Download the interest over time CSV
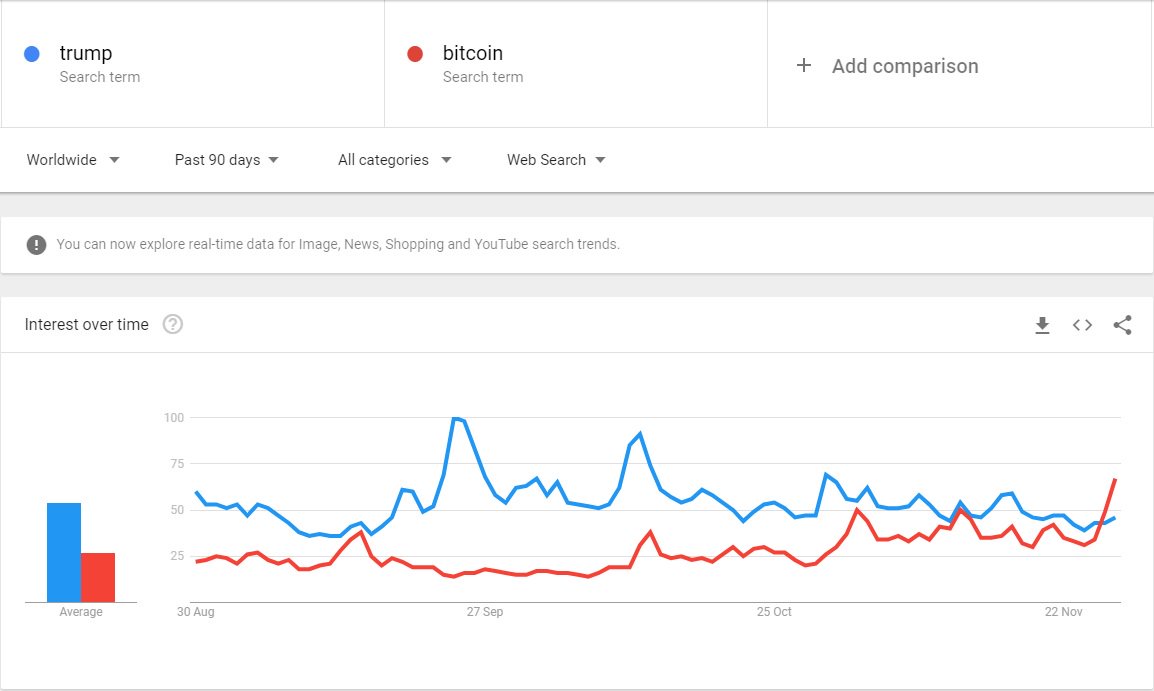Viewport: 1154px width, 691px height. 1042,325
